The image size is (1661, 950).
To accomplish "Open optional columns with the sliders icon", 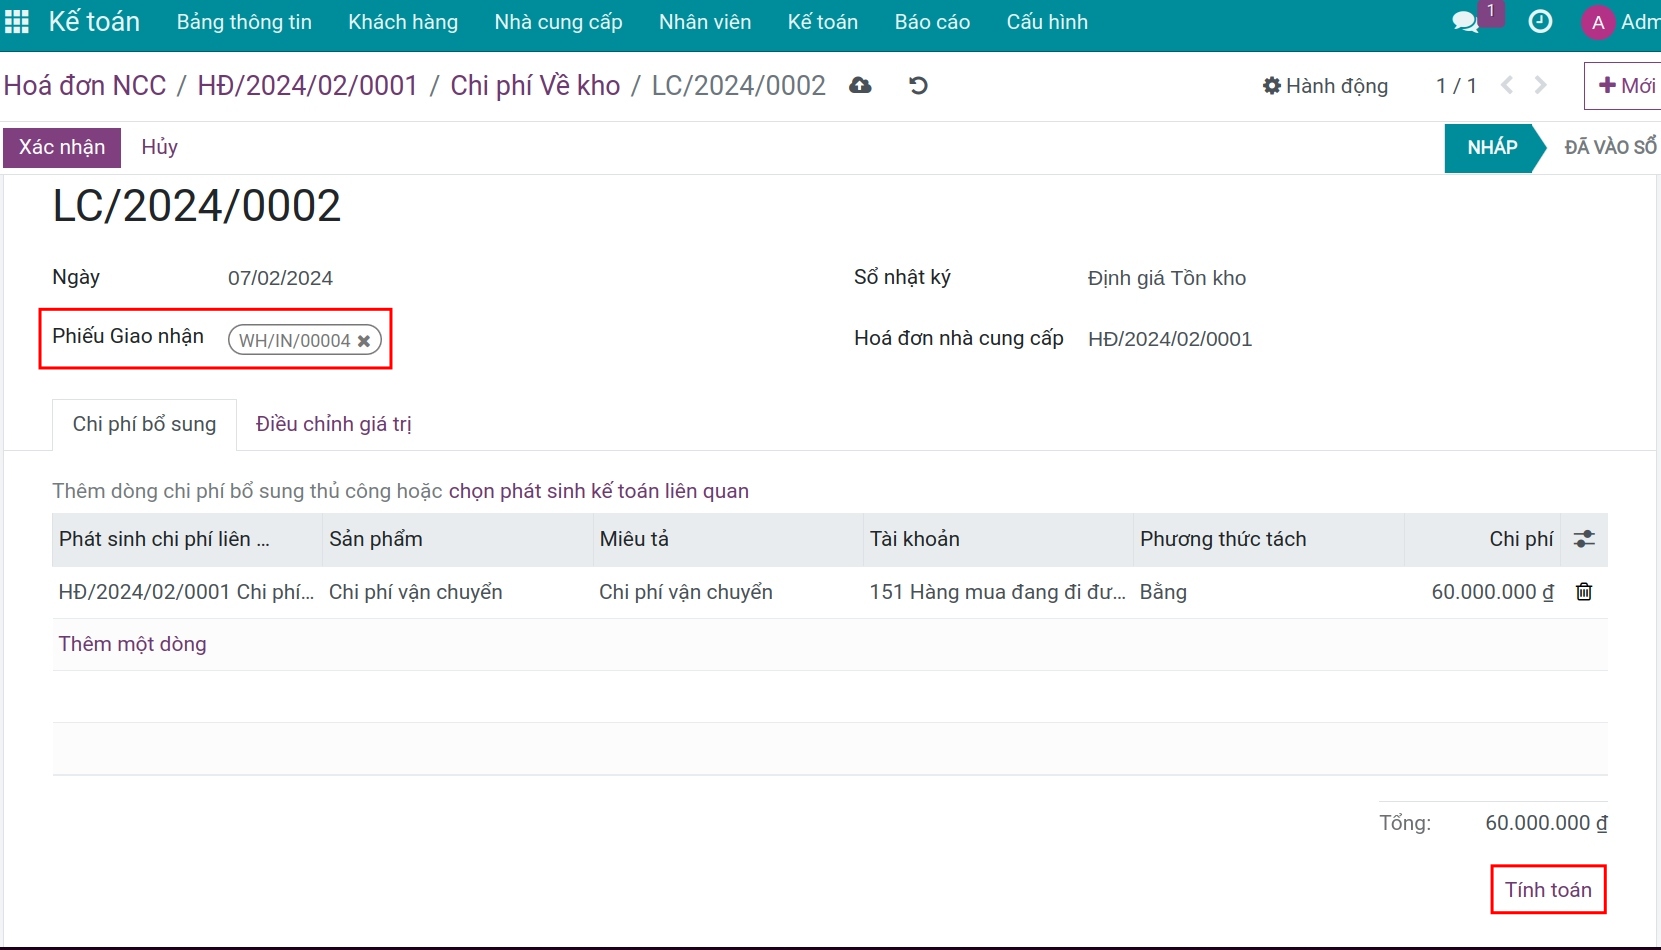I will click(1584, 538).
